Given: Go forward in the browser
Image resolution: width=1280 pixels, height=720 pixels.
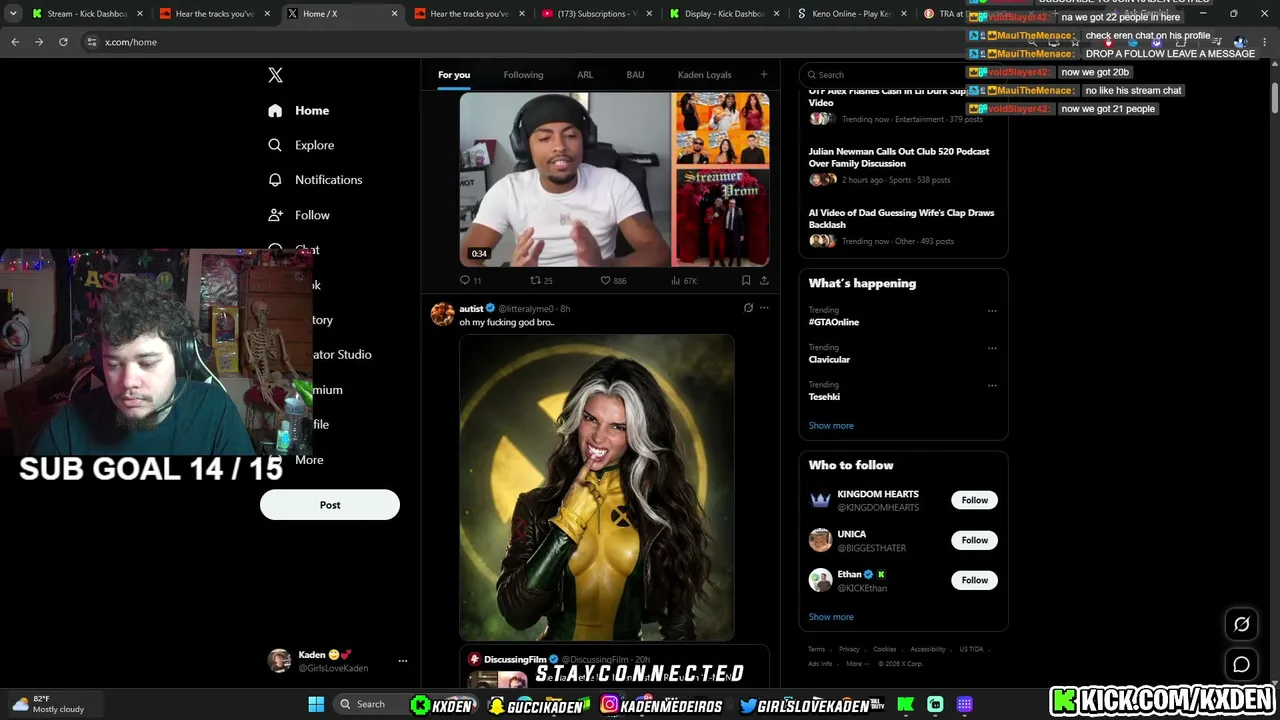Looking at the screenshot, I should (x=39, y=42).
